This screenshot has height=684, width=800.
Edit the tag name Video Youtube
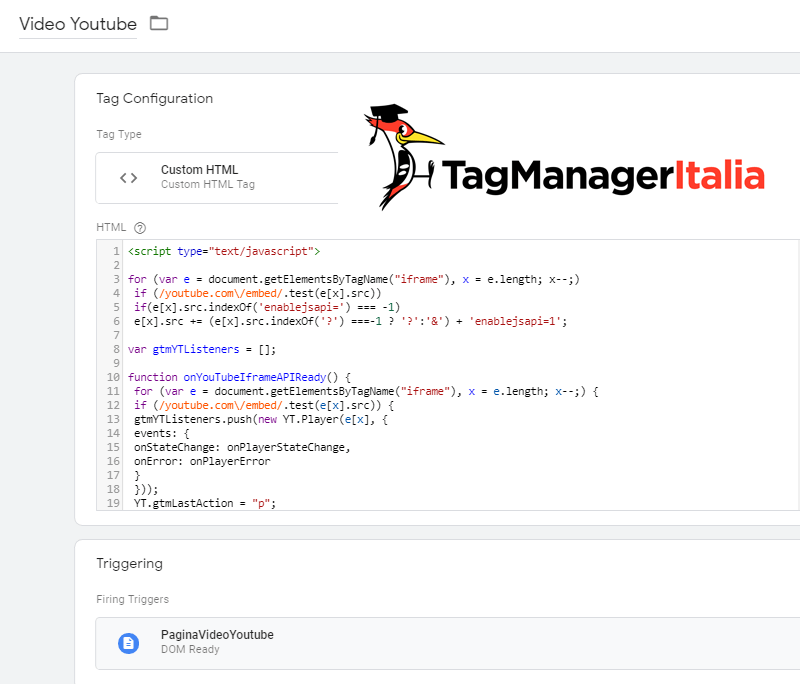coord(78,24)
